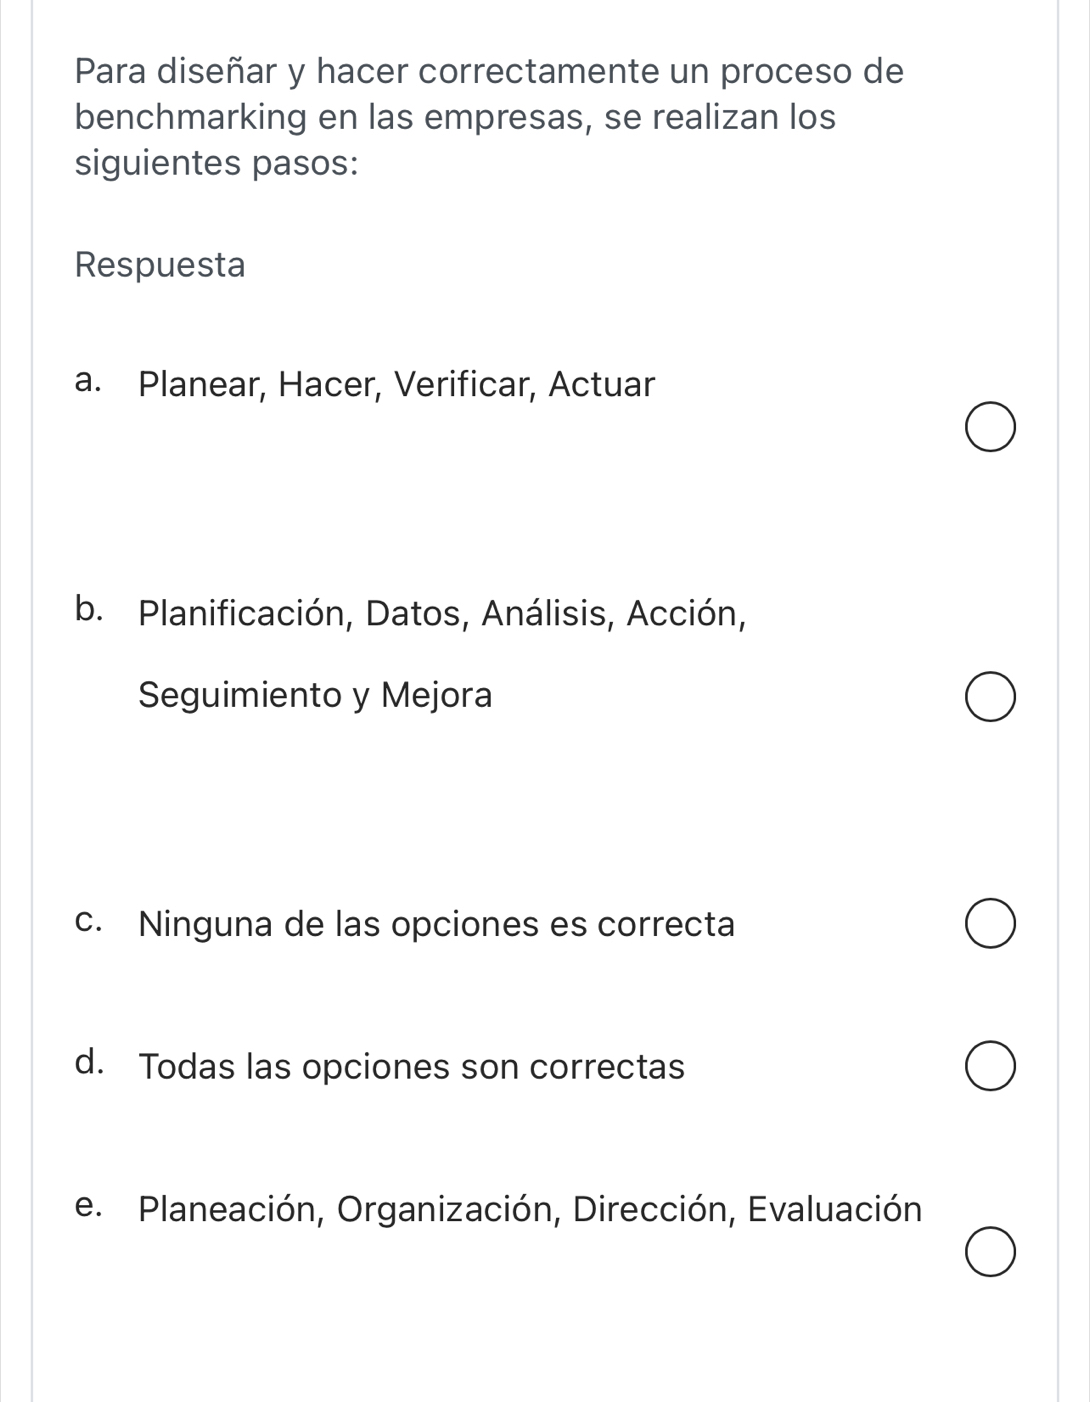The image size is (1090, 1402).
Task: Click the "a." option letter
Action: [x=88, y=382]
